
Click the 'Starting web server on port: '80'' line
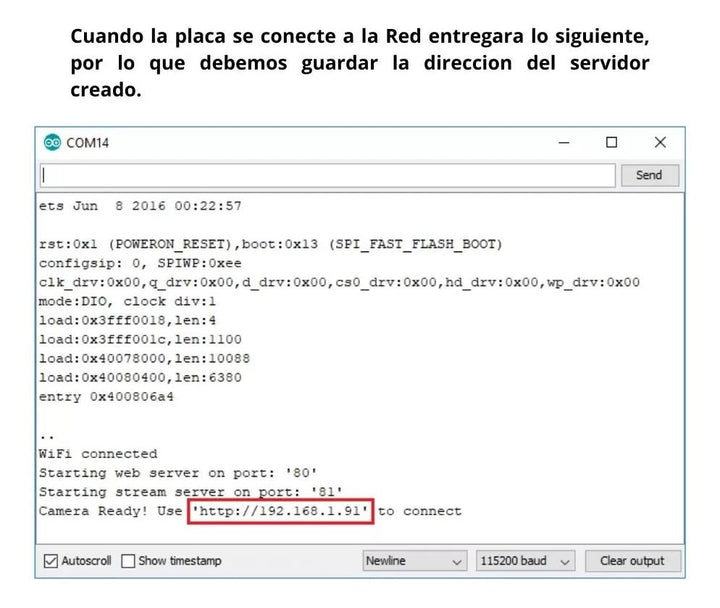click(x=178, y=473)
